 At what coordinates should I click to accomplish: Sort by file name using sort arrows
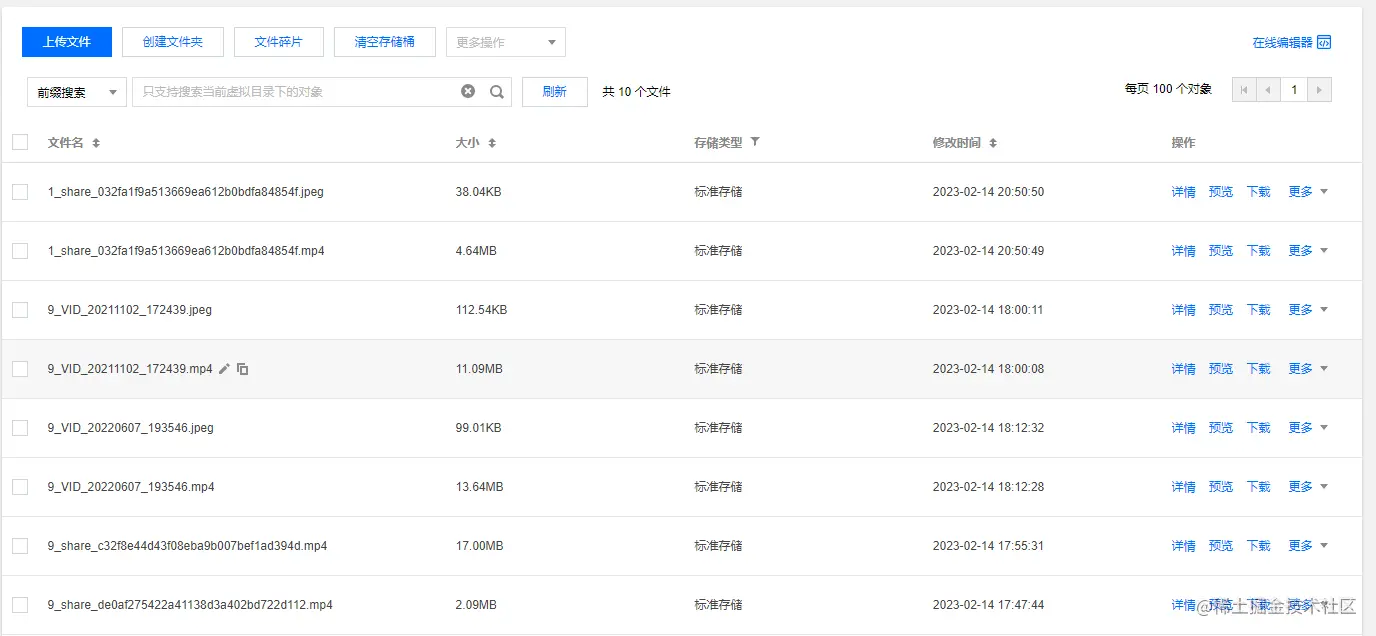[x=96, y=143]
